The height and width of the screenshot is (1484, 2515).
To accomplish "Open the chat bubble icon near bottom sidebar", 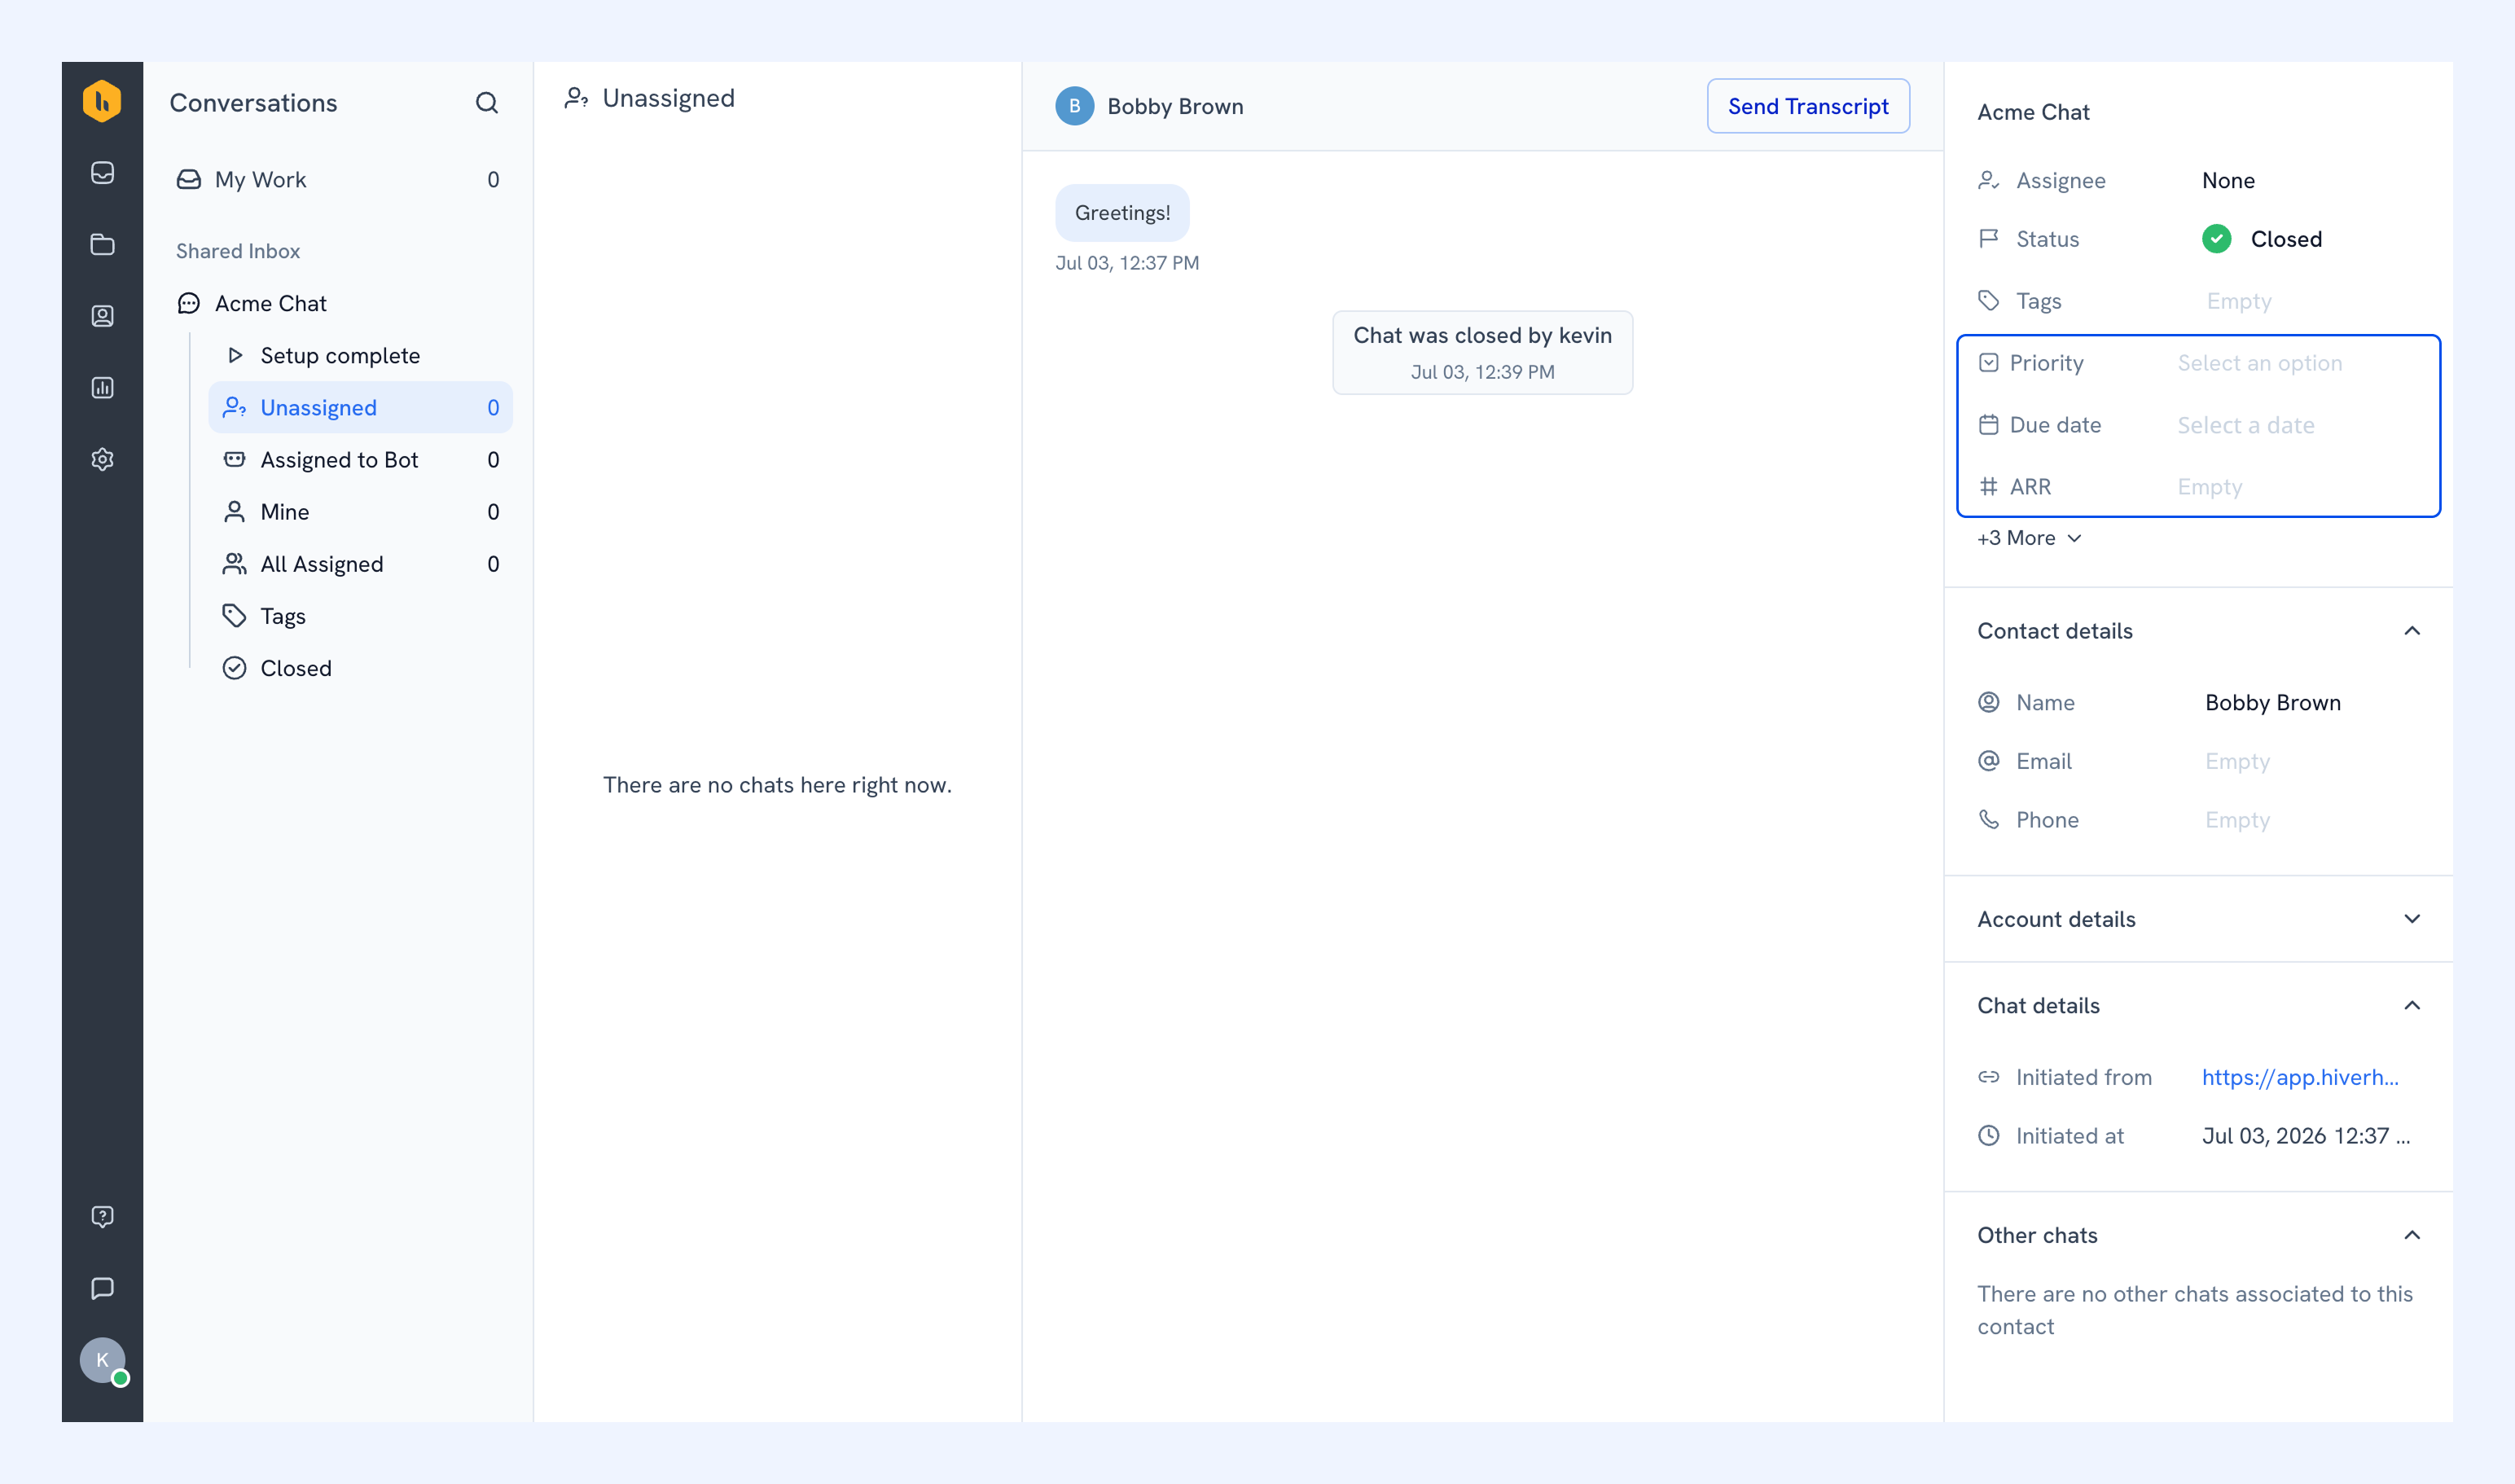I will tap(102, 1288).
